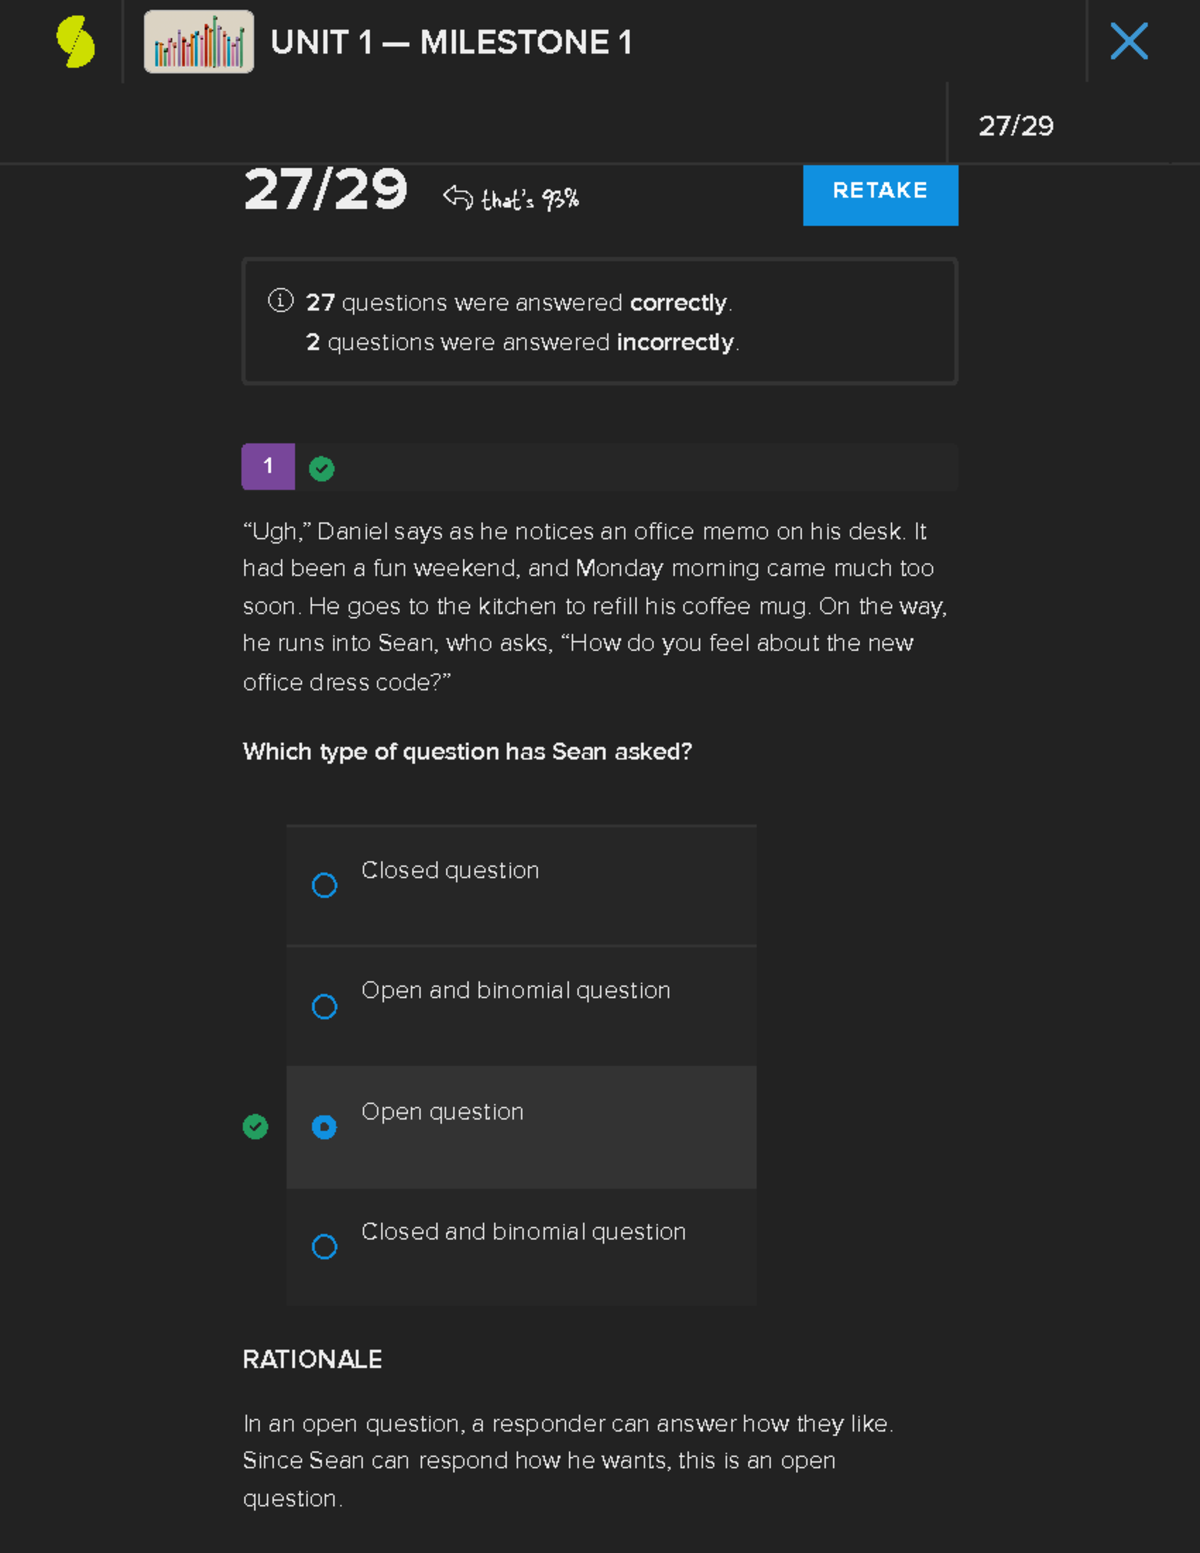This screenshot has width=1200, height=1553.
Task: Click the 'Unit 1 — Milestone 1' title
Action: 451,42
